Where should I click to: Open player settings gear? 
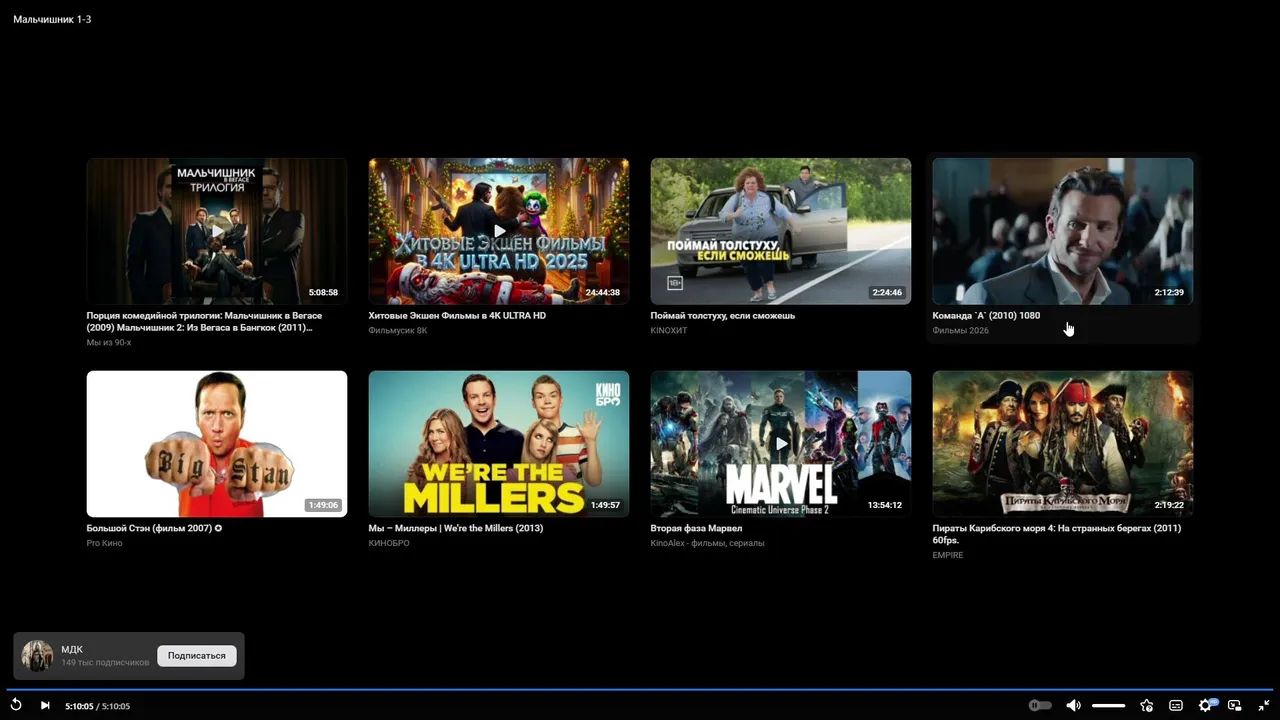pyautogui.click(x=1206, y=705)
